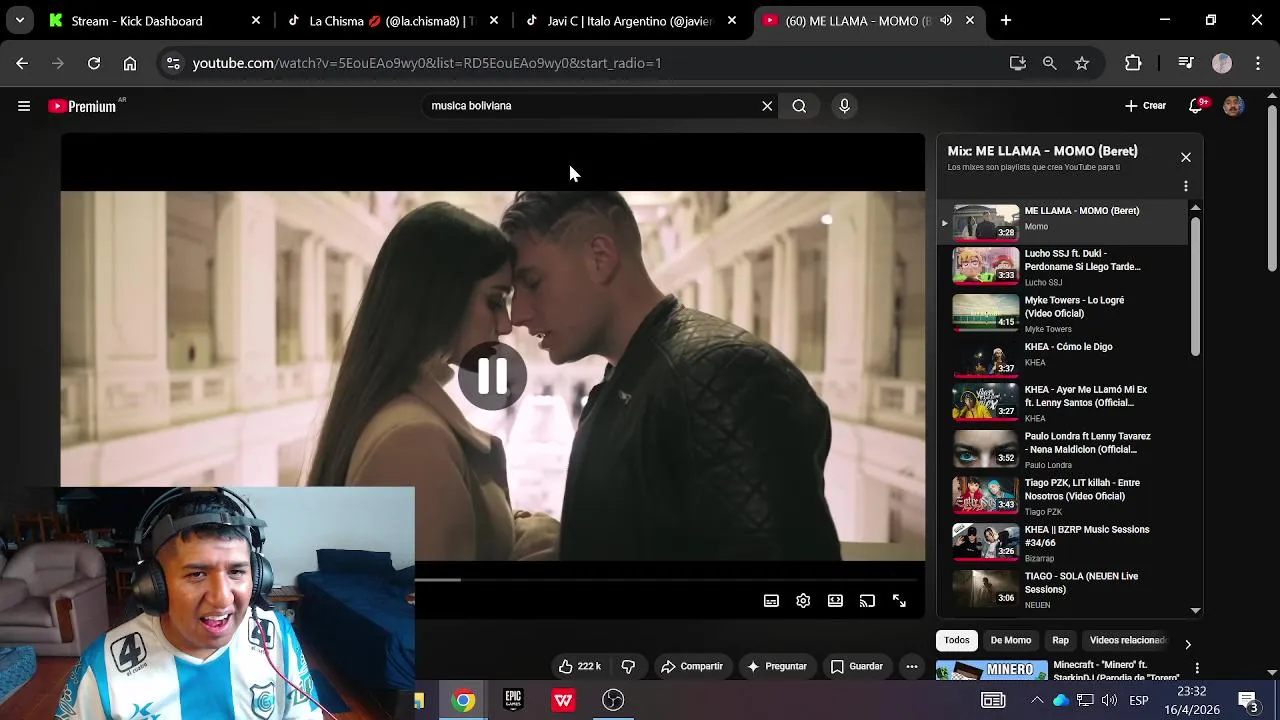Open a new browser tab
The image size is (1280, 720).
[1006, 20]
